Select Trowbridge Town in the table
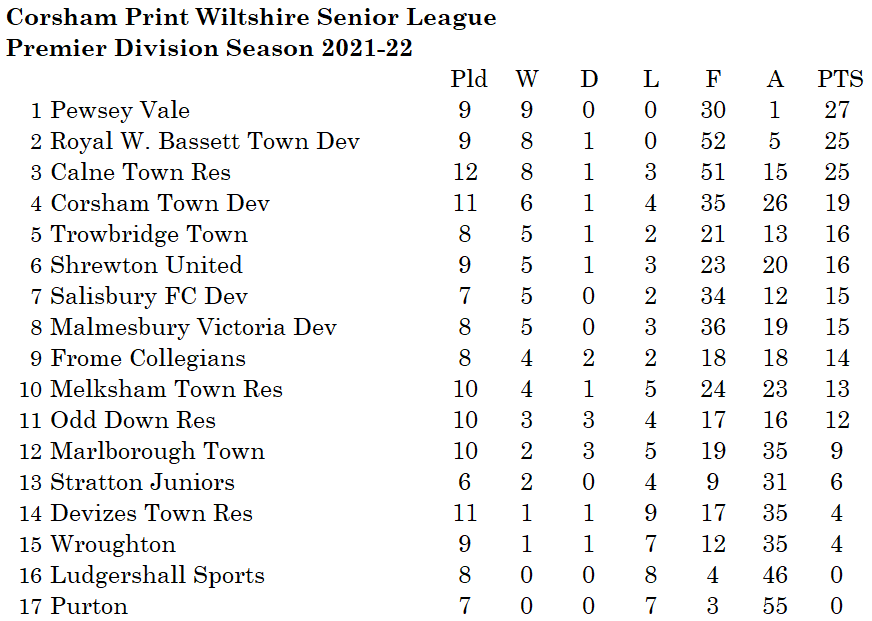 149,234
